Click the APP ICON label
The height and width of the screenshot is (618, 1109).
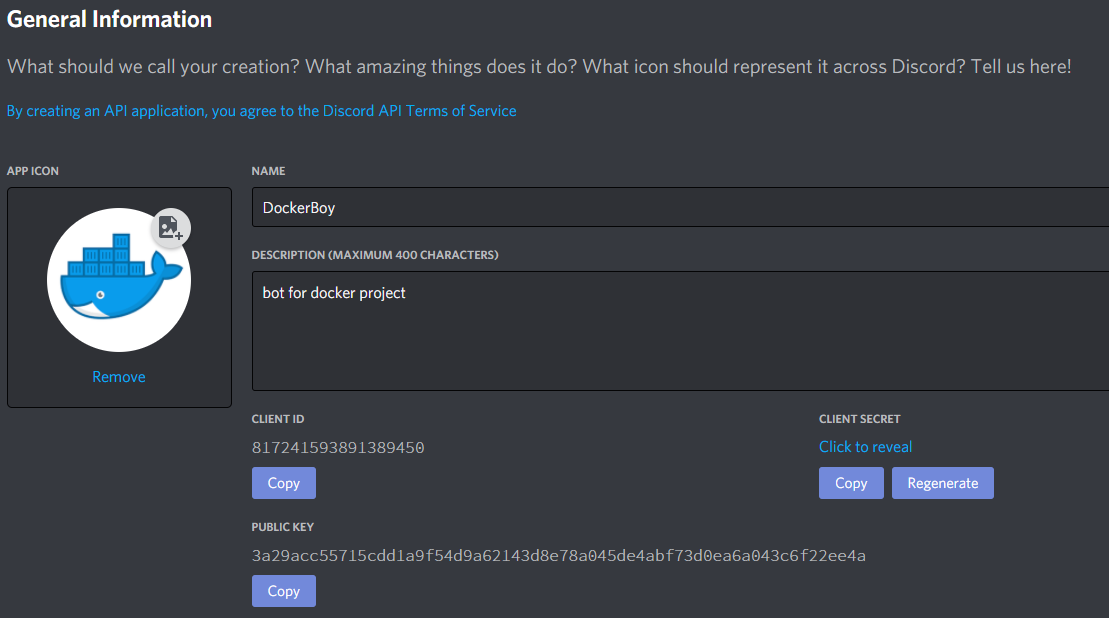33,171
